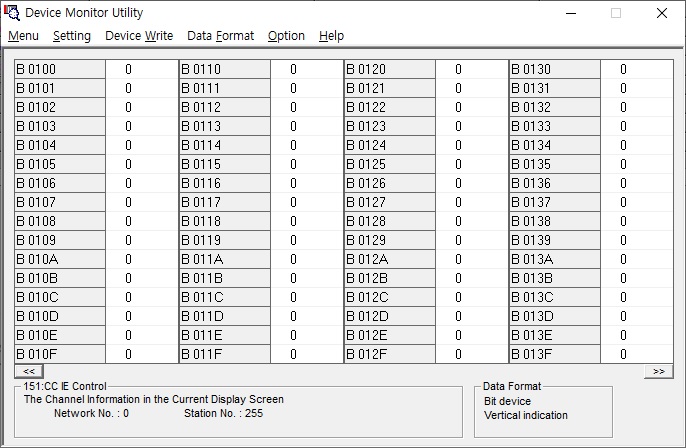Close the Device Monitor Utility window
Screen dimensions: 686x448
(662, 13)
